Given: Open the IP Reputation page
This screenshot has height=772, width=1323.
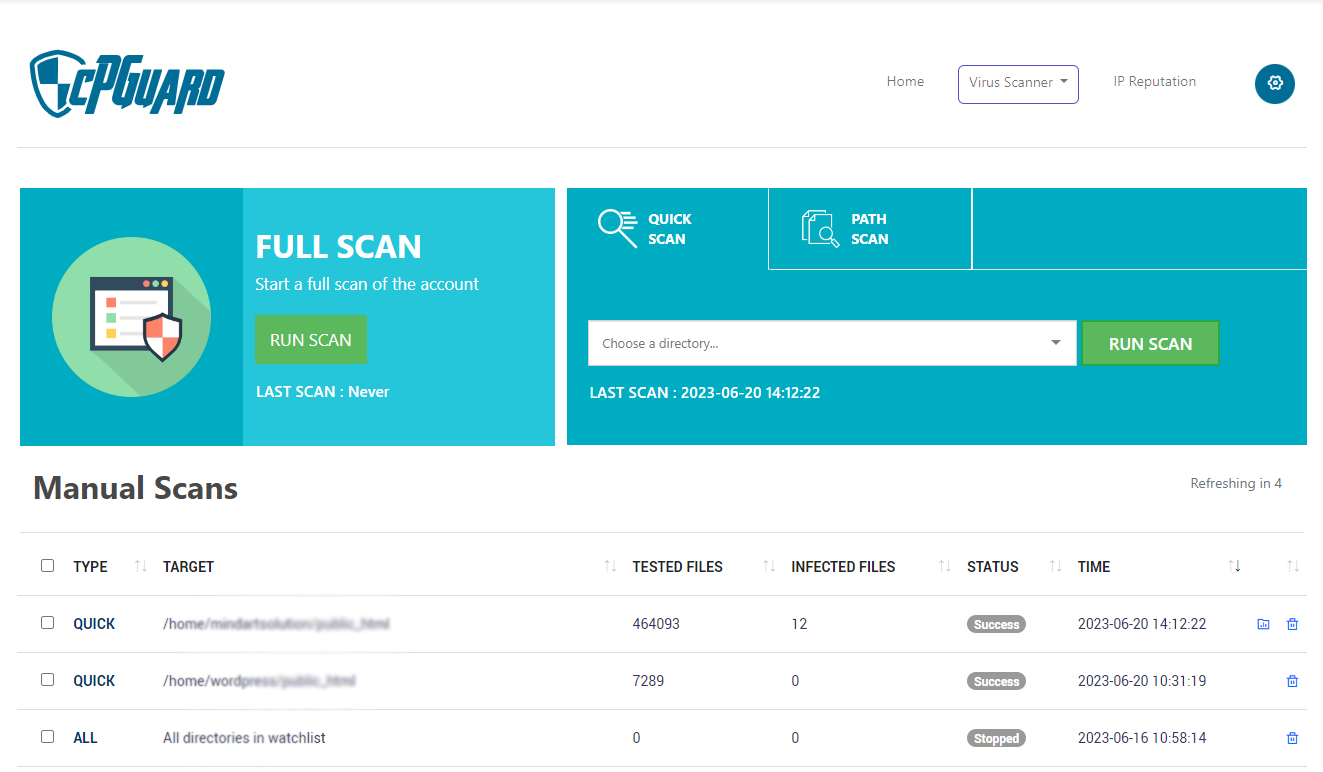Looking at the screenshot, I should pos(1154,81).
